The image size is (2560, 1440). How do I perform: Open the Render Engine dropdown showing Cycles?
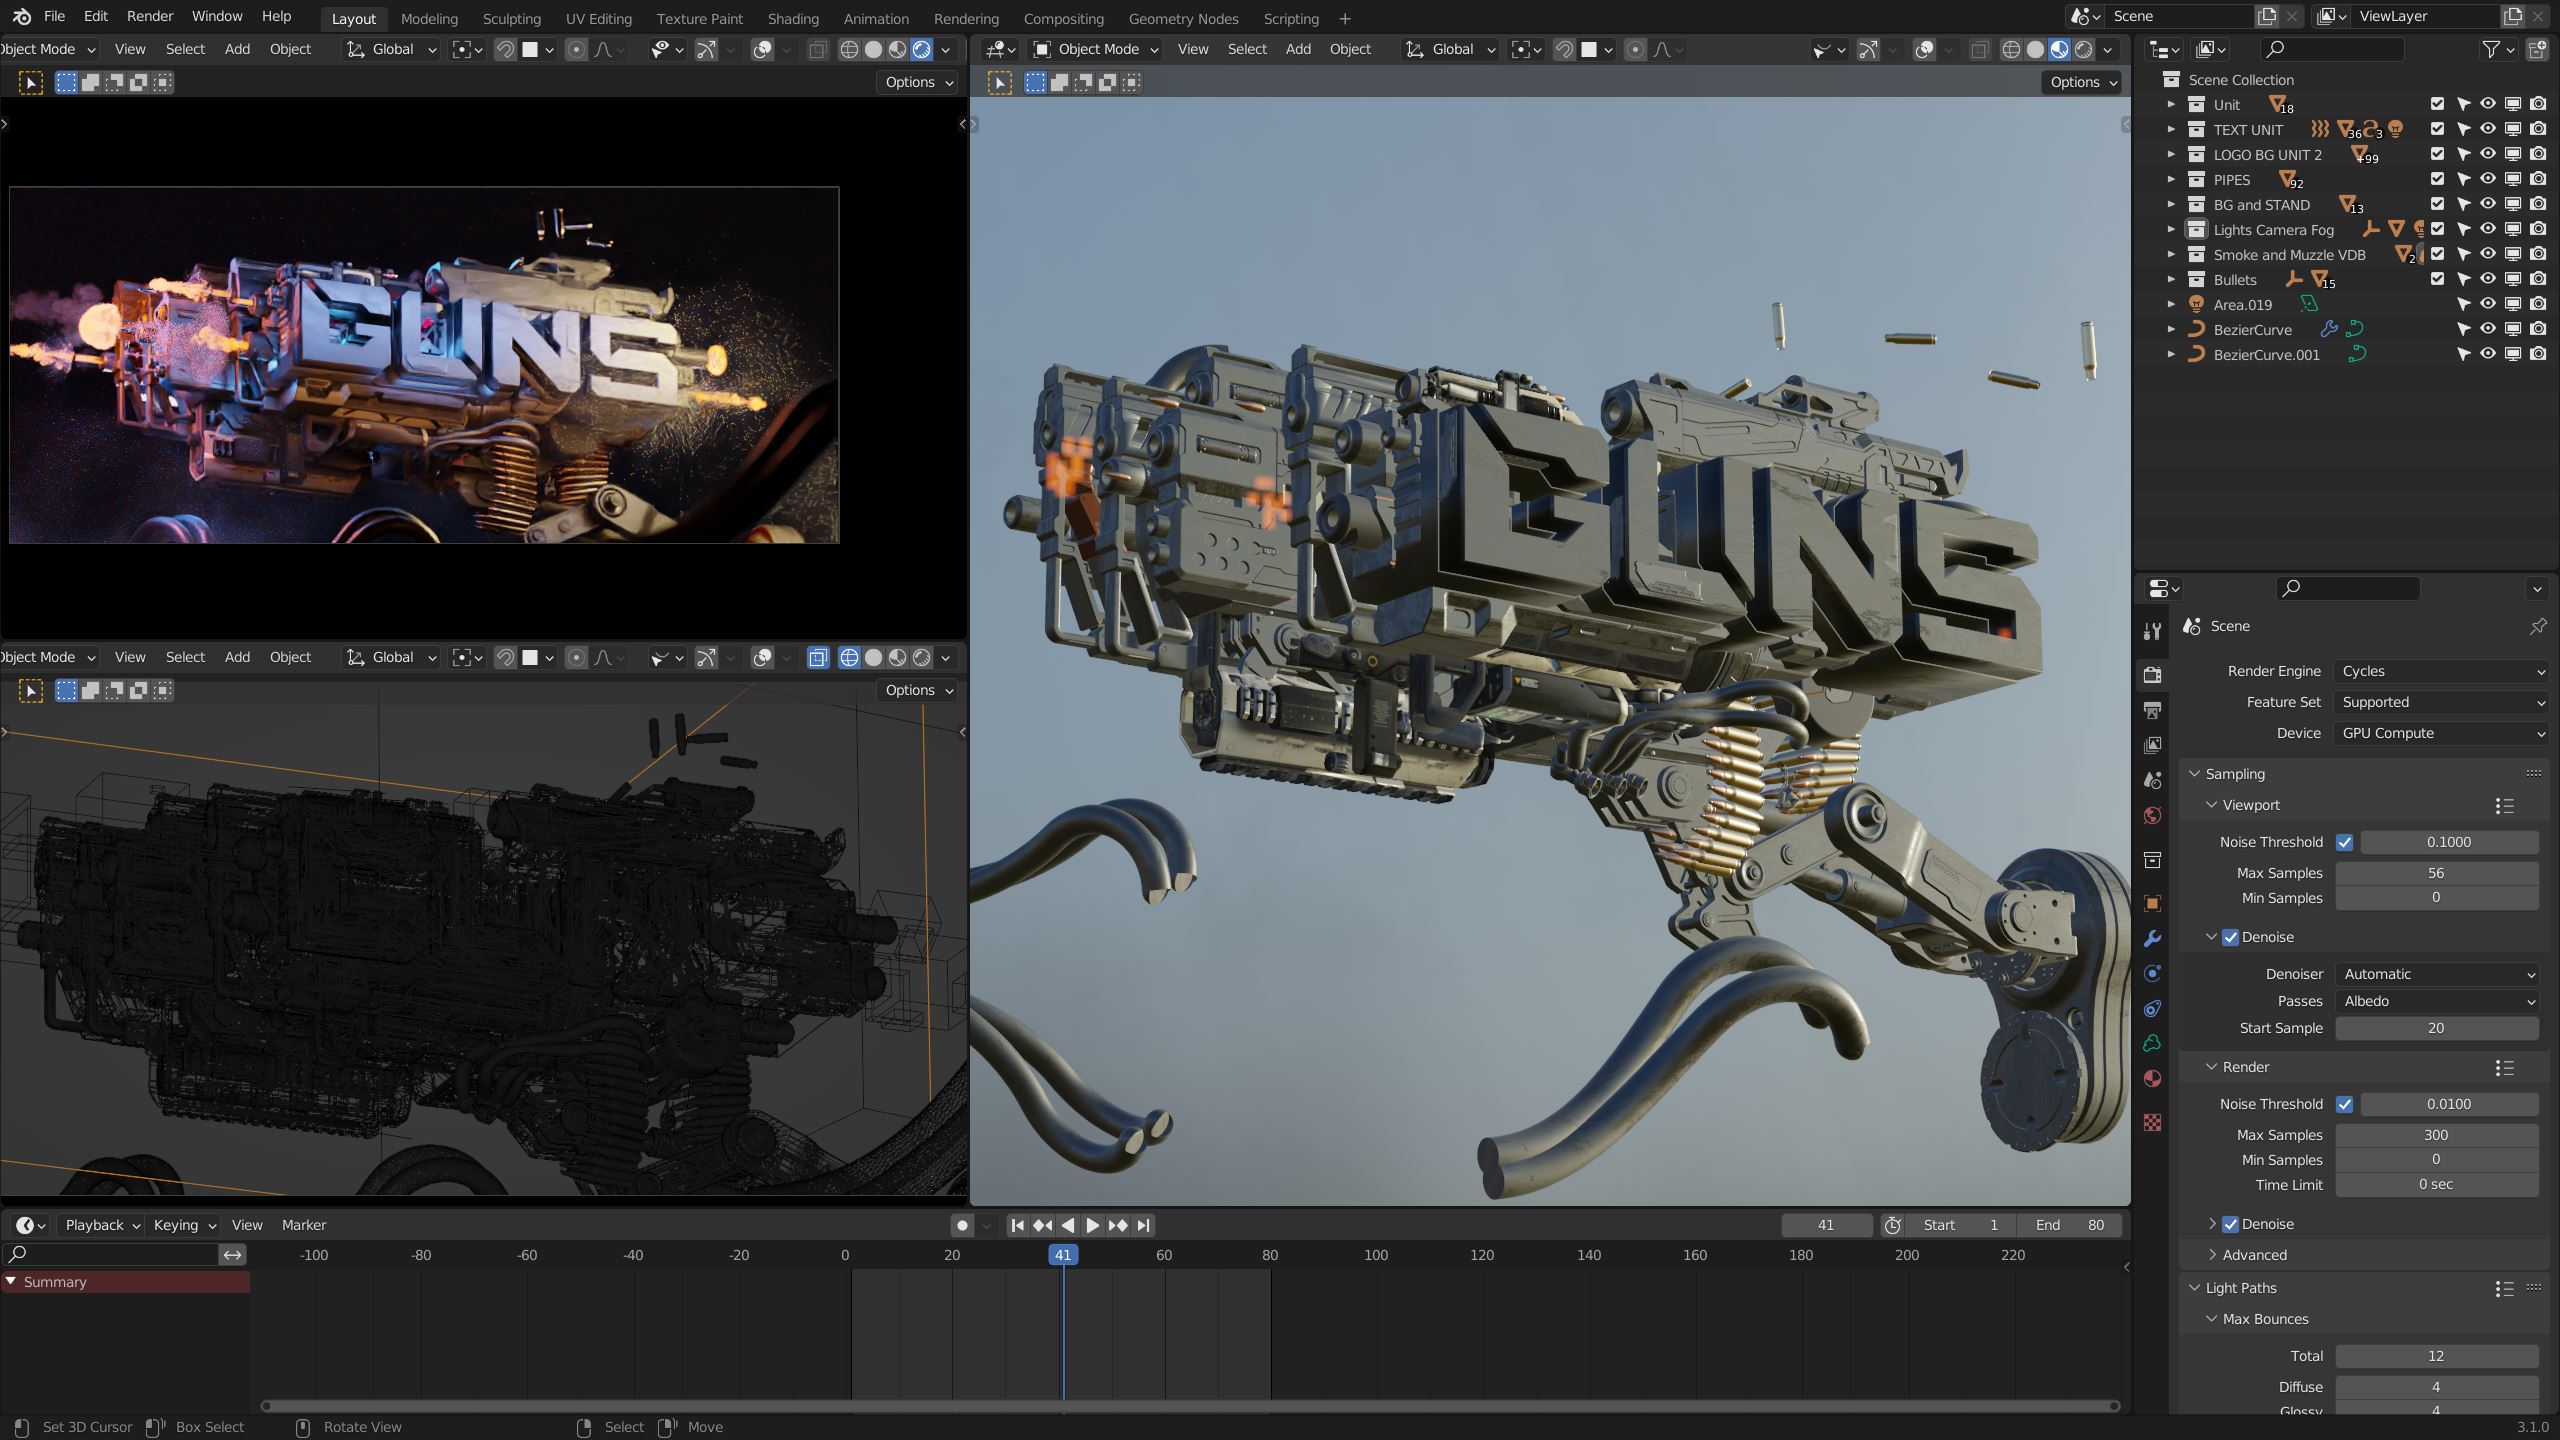(x=2440, y=671)
